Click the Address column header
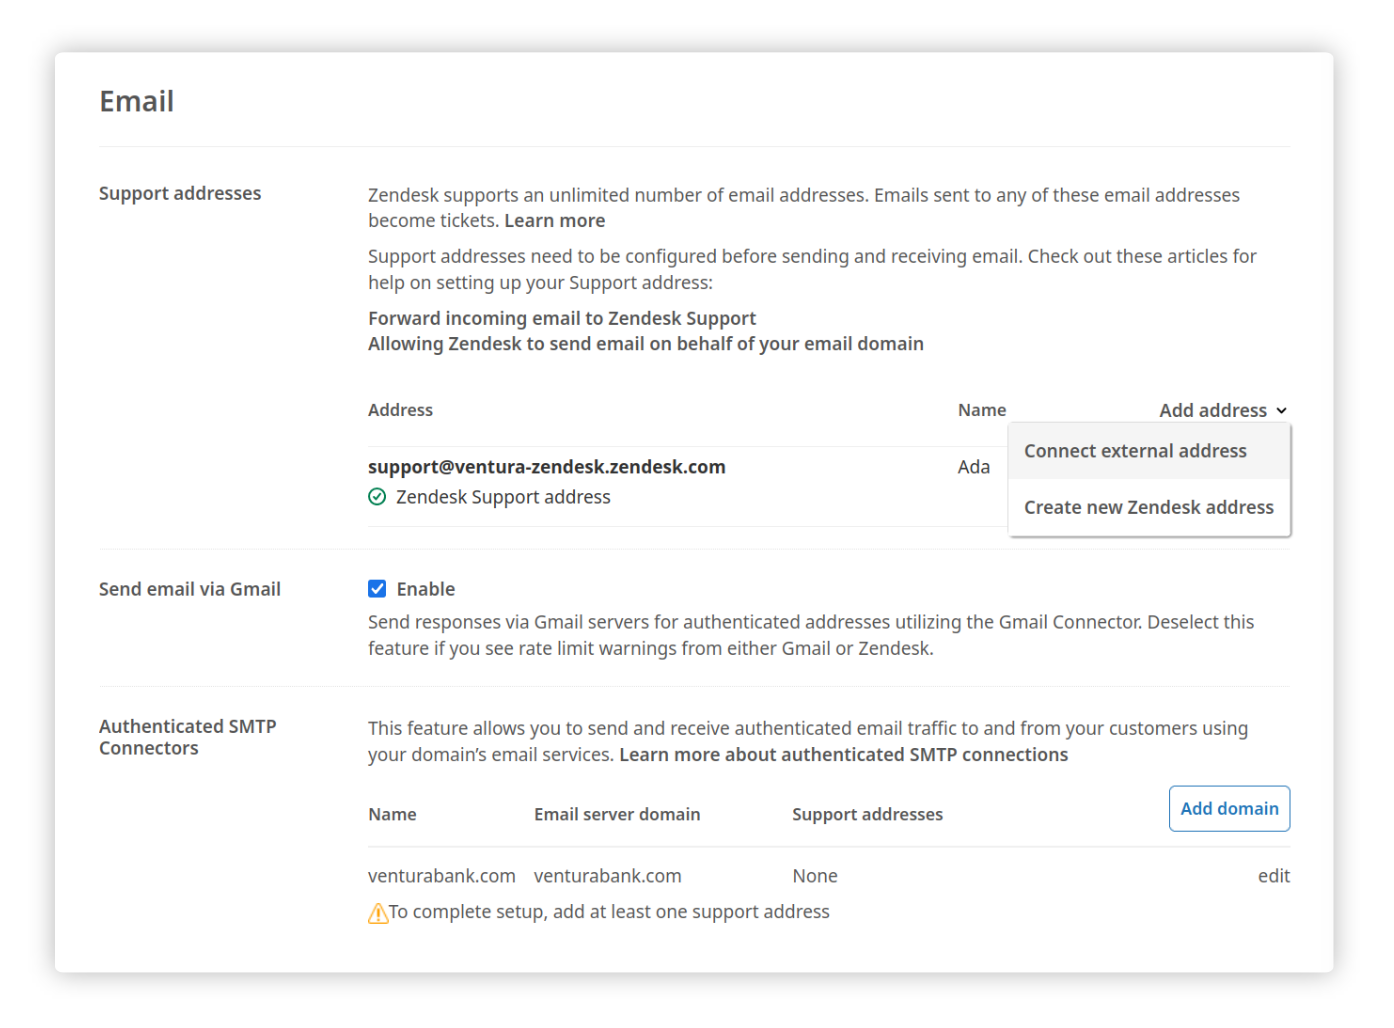The width and height of the screenshot is (1394, 1028). tap(400, 410)
